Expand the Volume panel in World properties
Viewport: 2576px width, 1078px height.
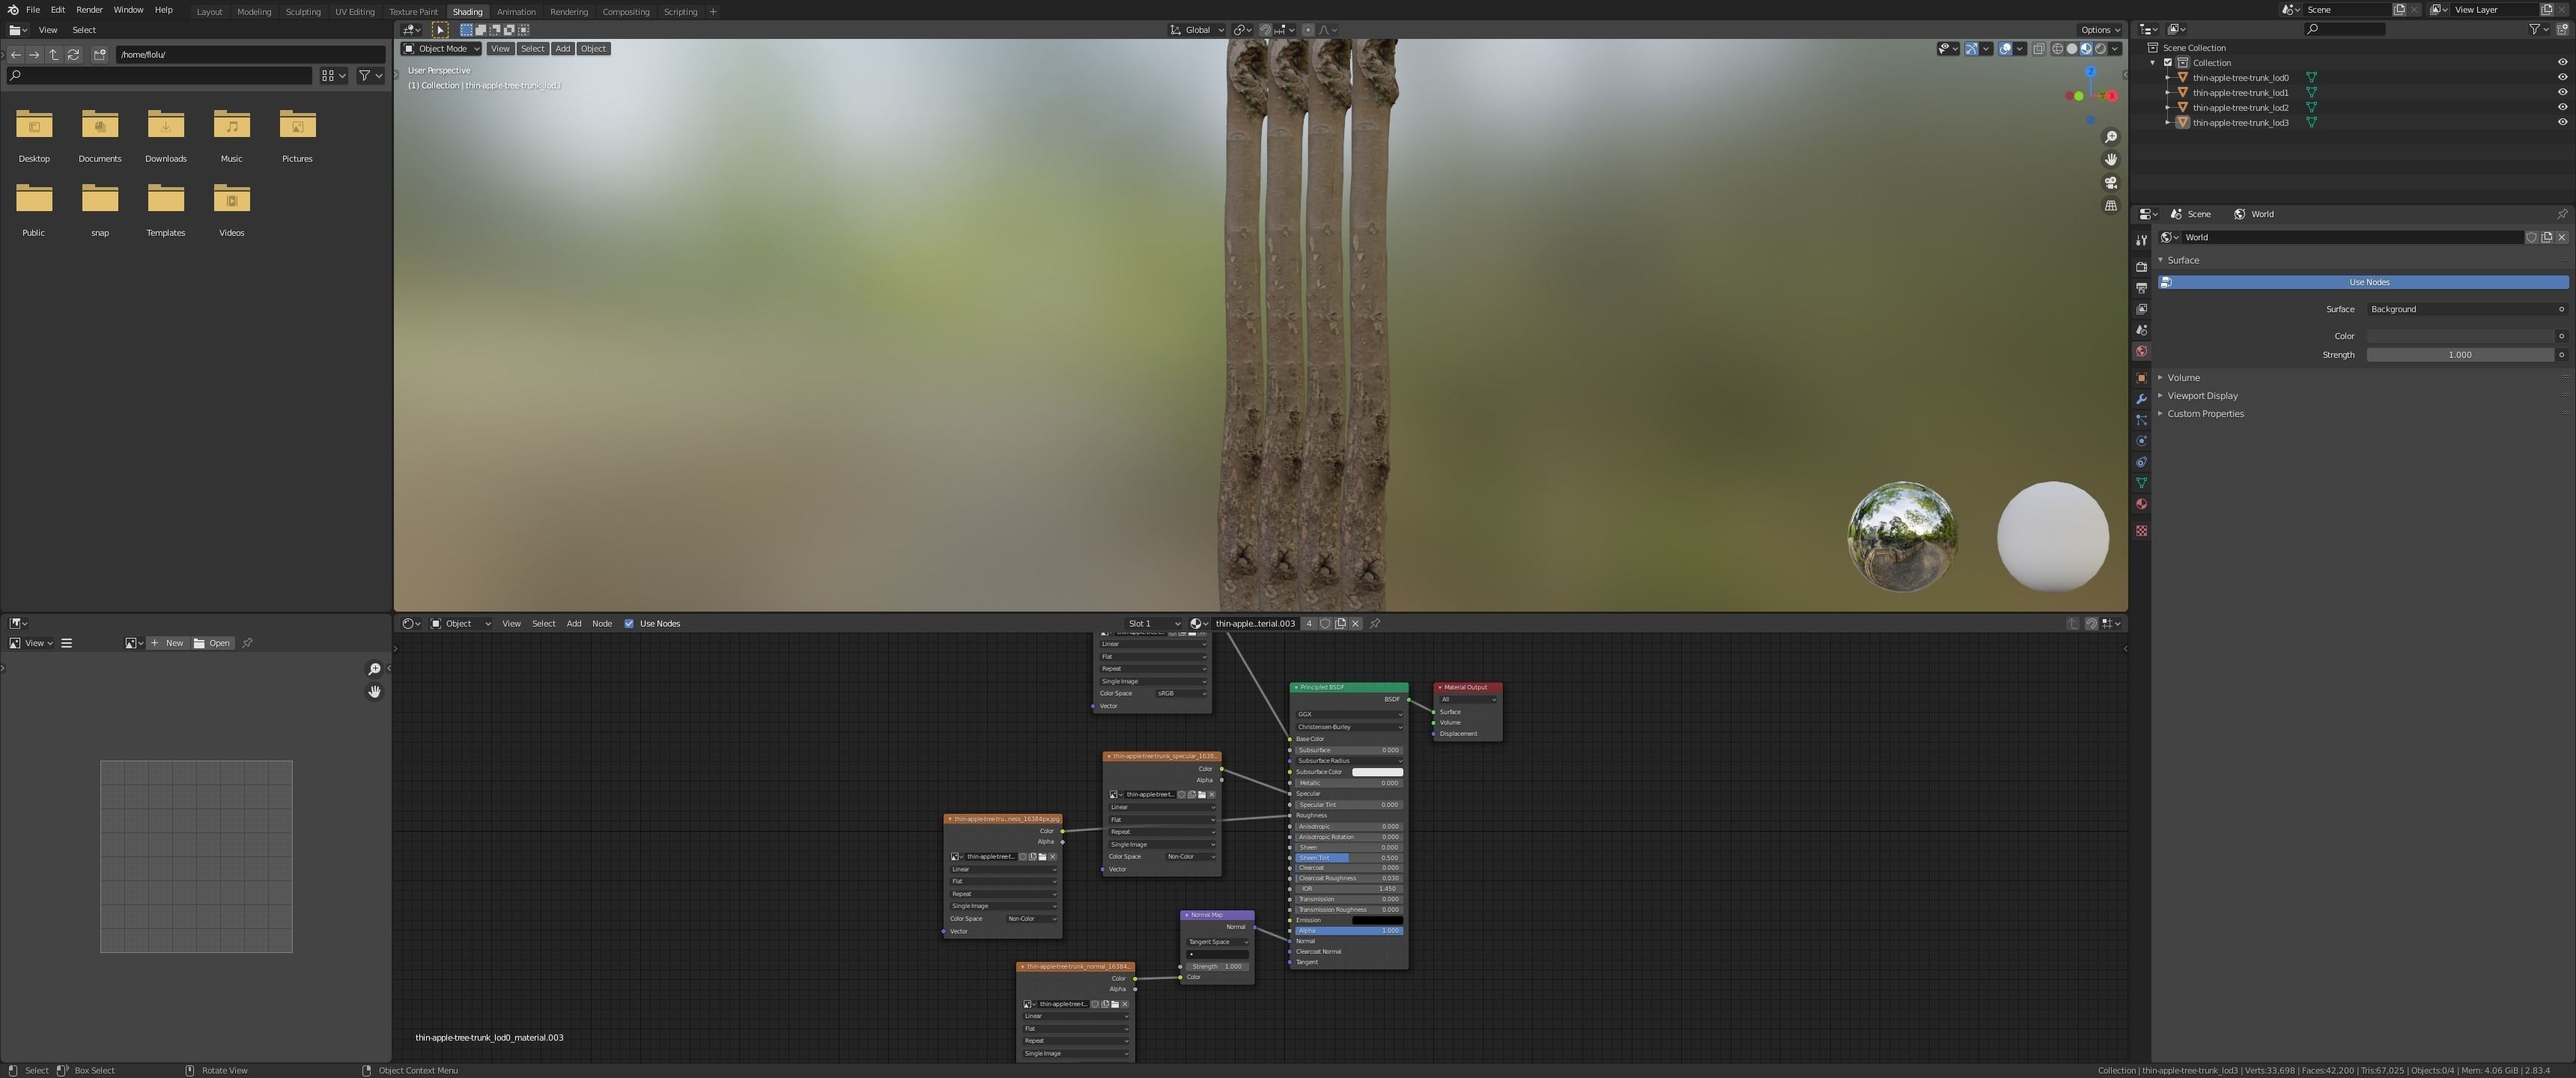click(2183, 378)
